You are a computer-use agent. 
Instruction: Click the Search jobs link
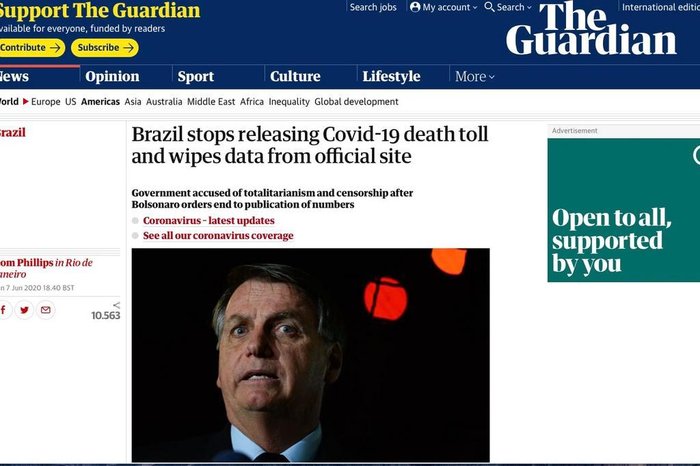373,7
